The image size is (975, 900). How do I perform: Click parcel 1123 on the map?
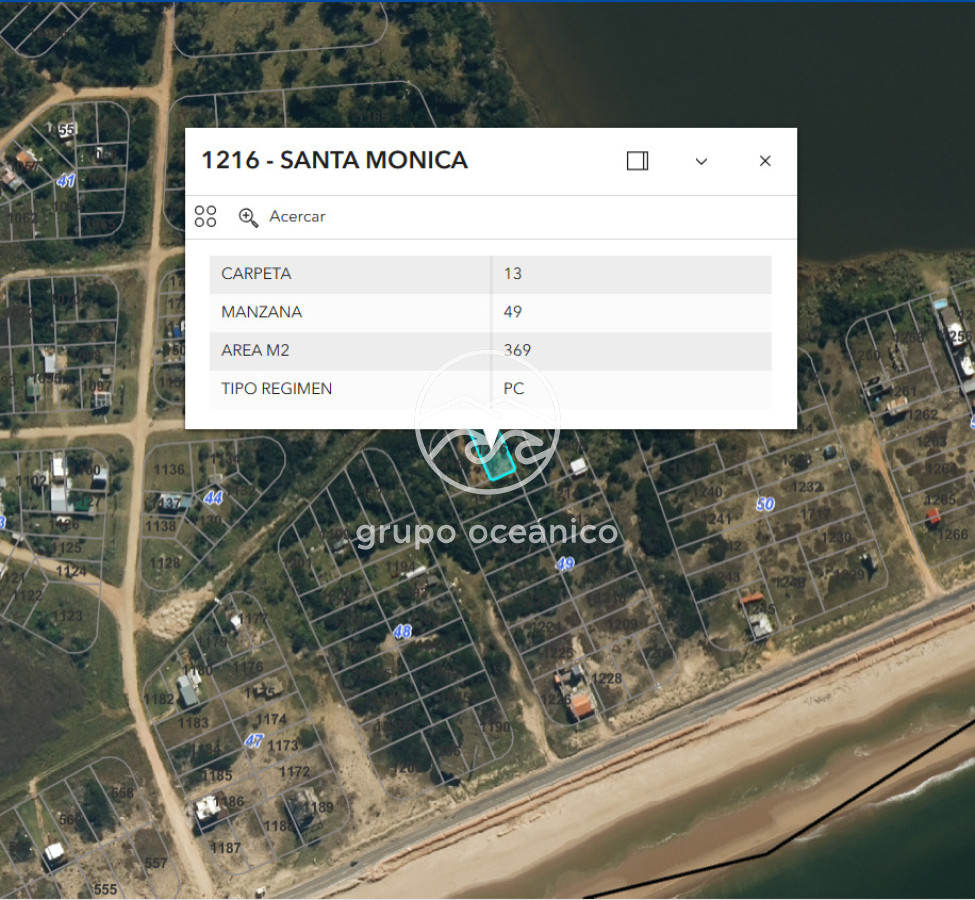67,616
